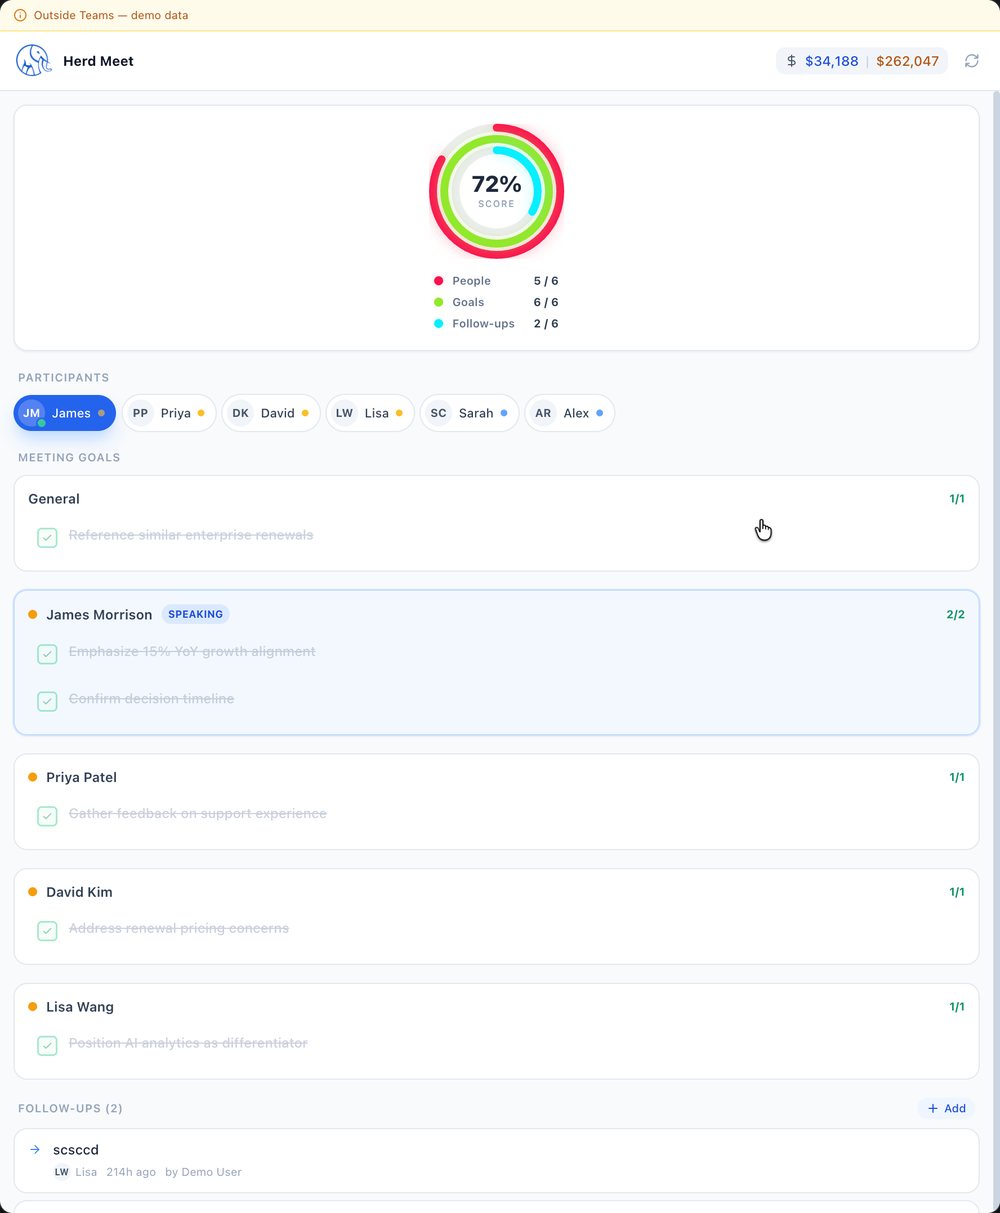
Task: Click the Herd Meet elephant logo
Action: coord(33,60)
